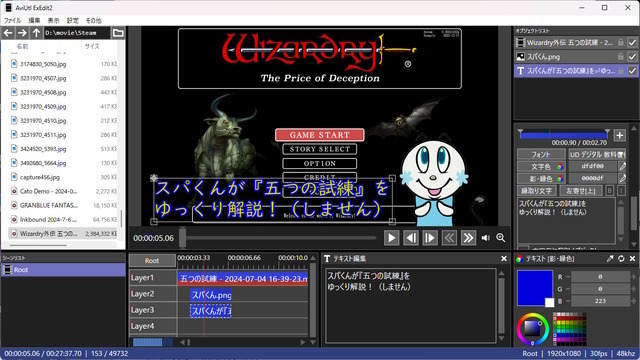Click the D:\movie\Steam path field
Viewport: 640px width, 360px height.
point(77,33)
